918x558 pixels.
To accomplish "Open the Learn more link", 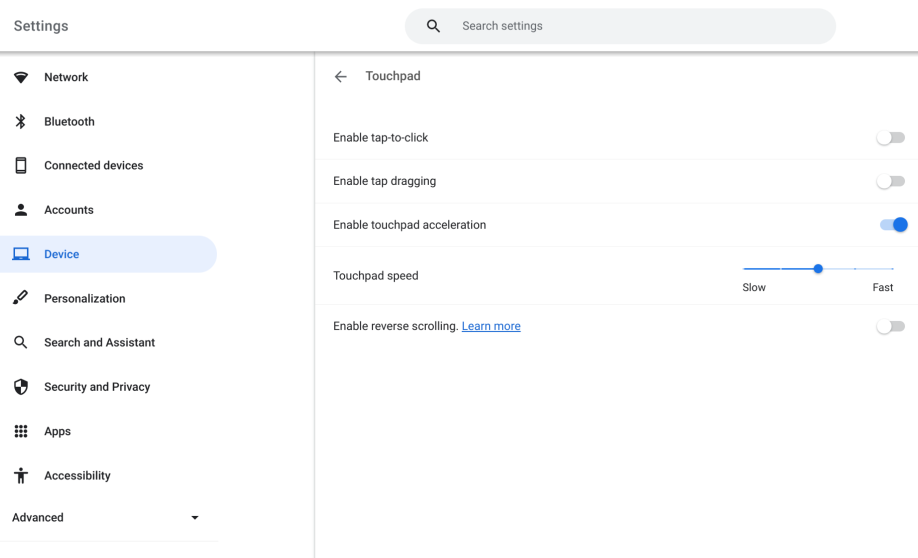I will [491, 326].
